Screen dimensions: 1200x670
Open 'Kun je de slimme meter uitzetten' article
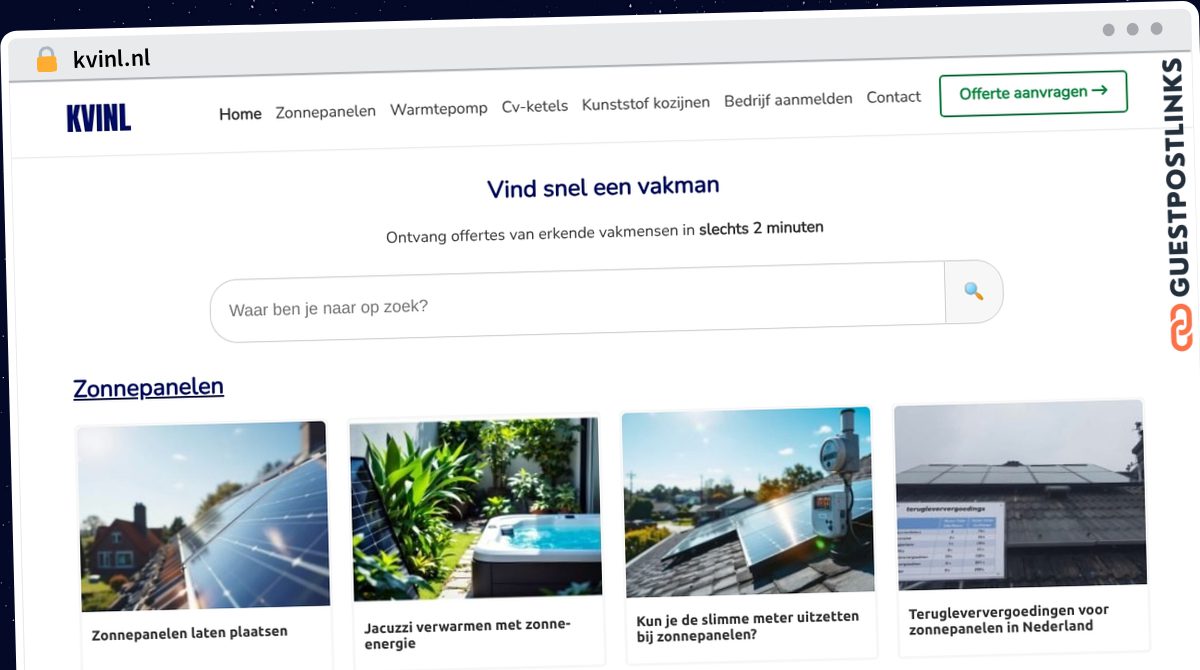[x=747, y=626]
